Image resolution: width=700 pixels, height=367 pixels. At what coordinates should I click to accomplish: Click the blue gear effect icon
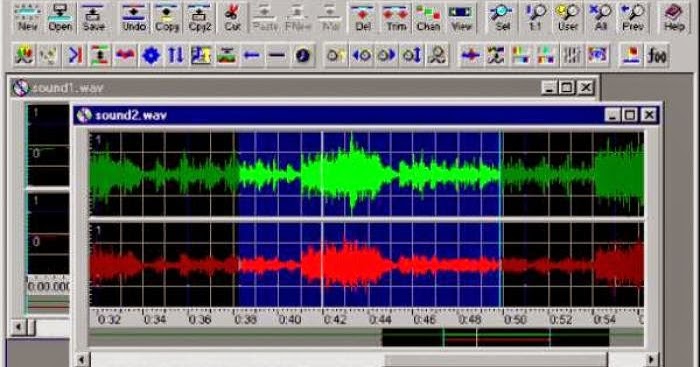(151, 55)
